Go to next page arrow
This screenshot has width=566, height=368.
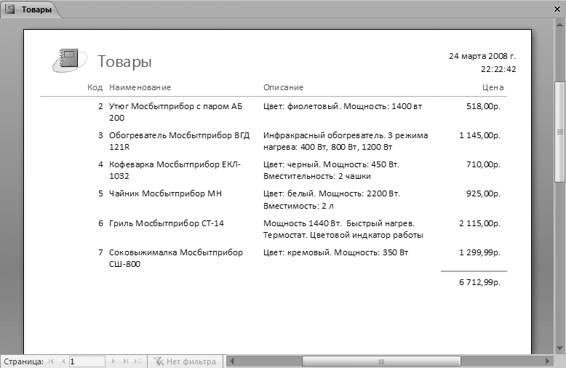click(x=113, y=361)
